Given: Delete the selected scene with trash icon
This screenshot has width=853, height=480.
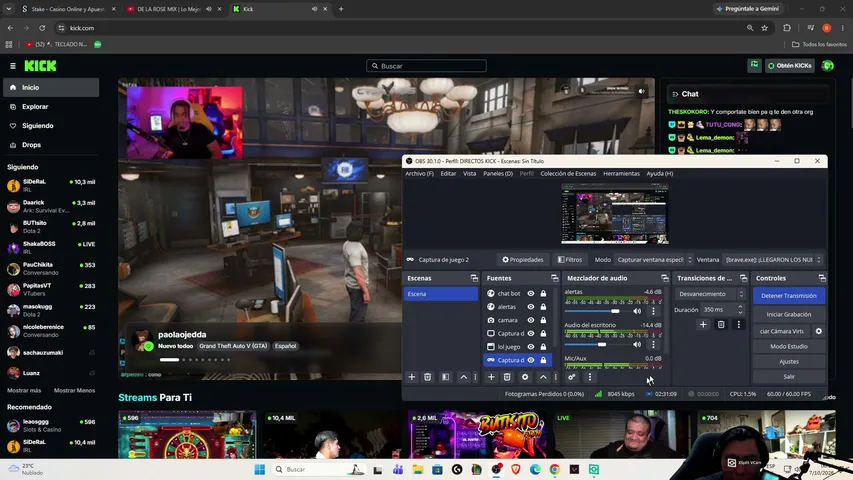Looking at the screenshot, I should [428, 377].
